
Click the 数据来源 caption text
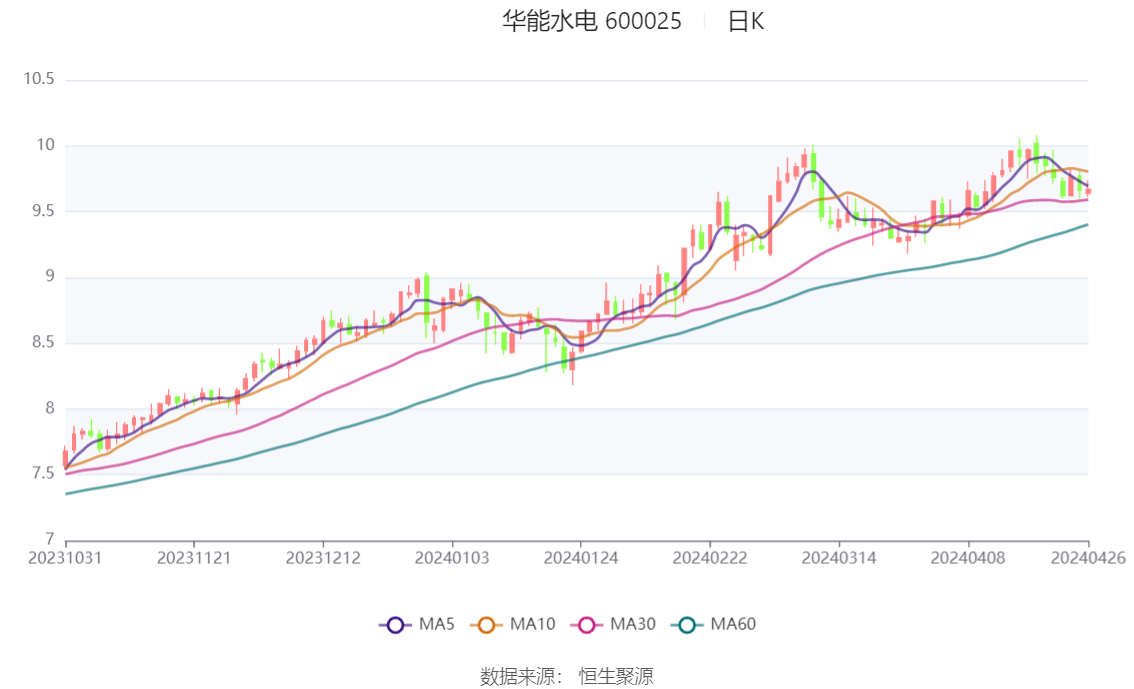518,677
